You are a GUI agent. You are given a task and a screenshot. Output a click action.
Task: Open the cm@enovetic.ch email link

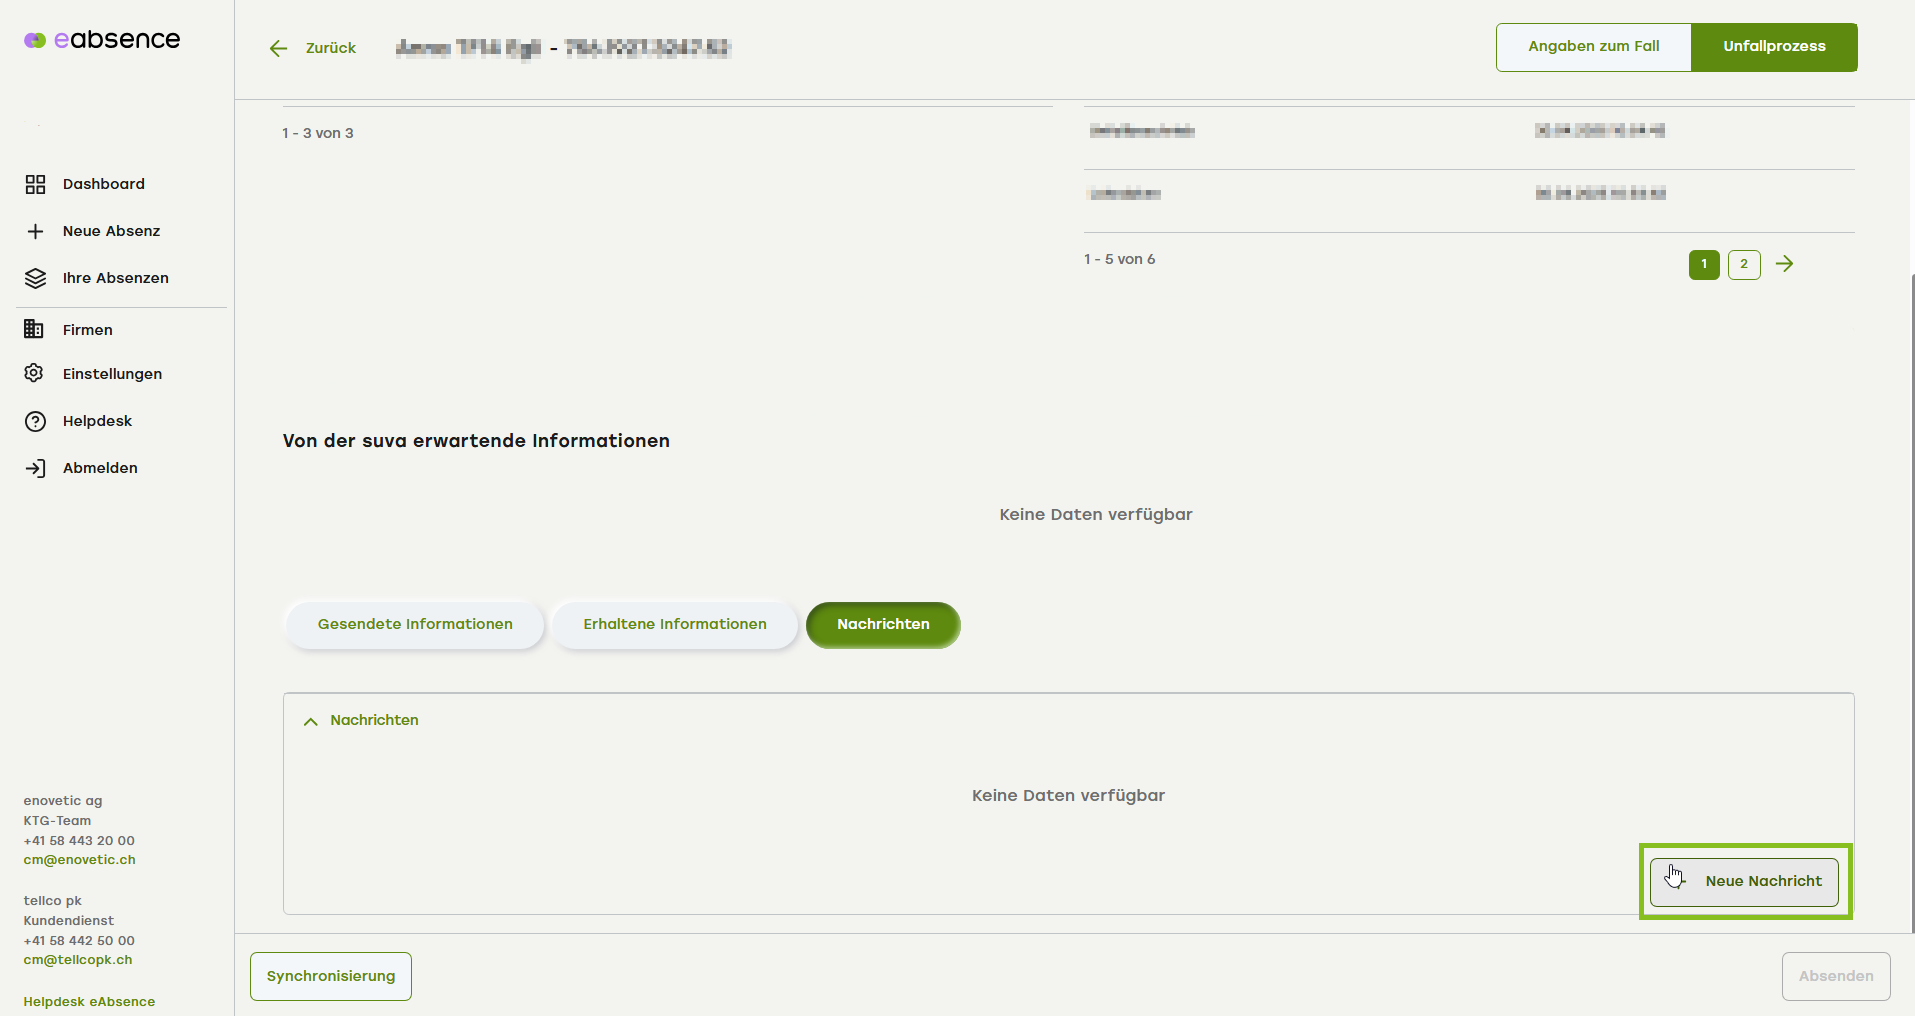pos(80,860)
